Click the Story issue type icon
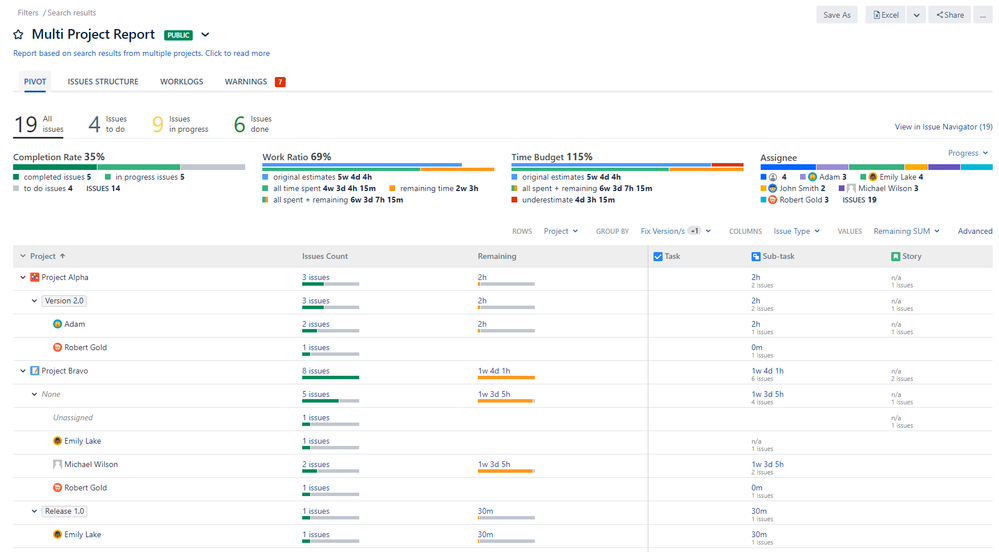Image resolution: width=999 pixels, height=552 pixels. (896, 257)
